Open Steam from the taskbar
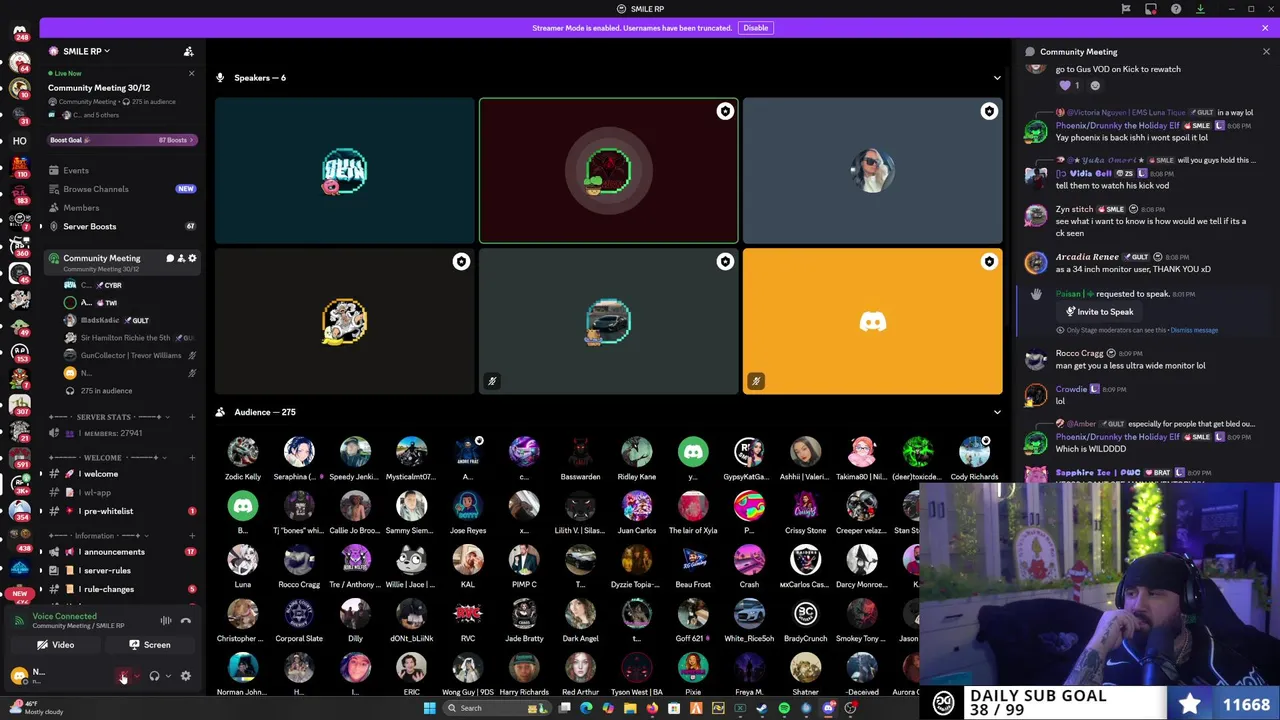Viewport: 1280px width, 720px height. pyautogui.click(x=762, y=708)
